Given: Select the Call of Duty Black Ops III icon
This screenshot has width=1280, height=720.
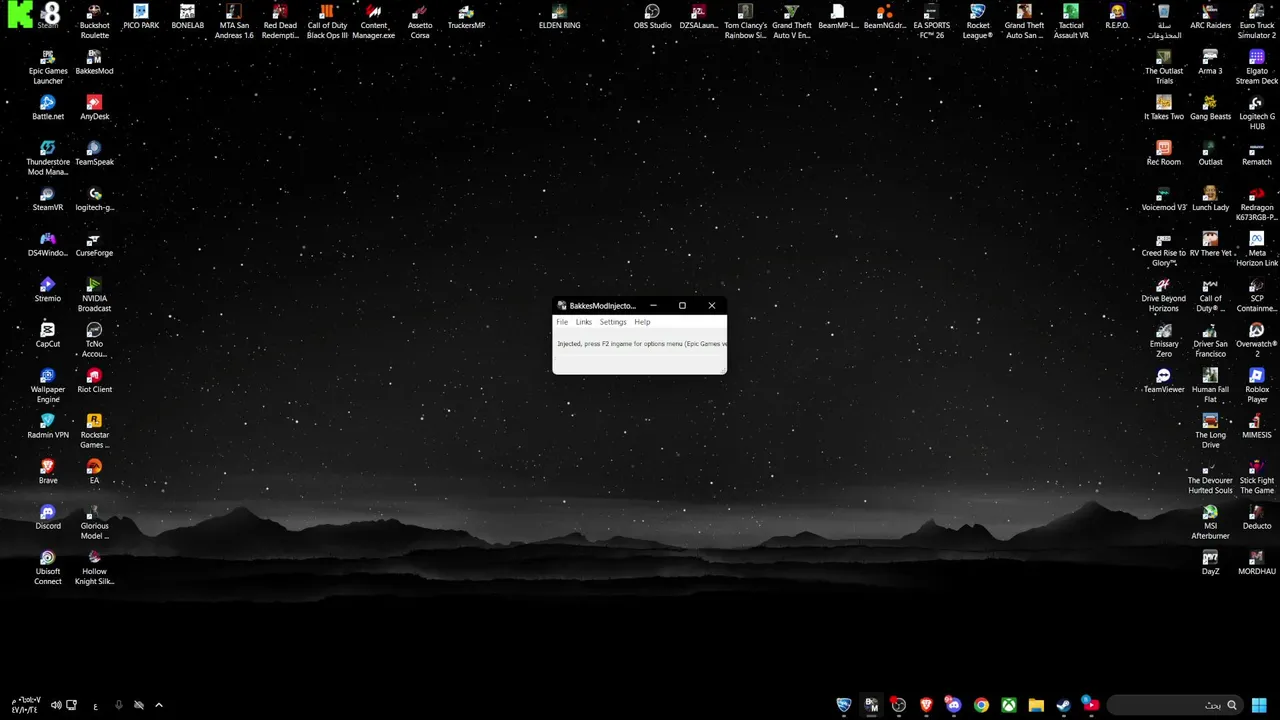Looking at the screenshot, I should (x=327, y=21).
